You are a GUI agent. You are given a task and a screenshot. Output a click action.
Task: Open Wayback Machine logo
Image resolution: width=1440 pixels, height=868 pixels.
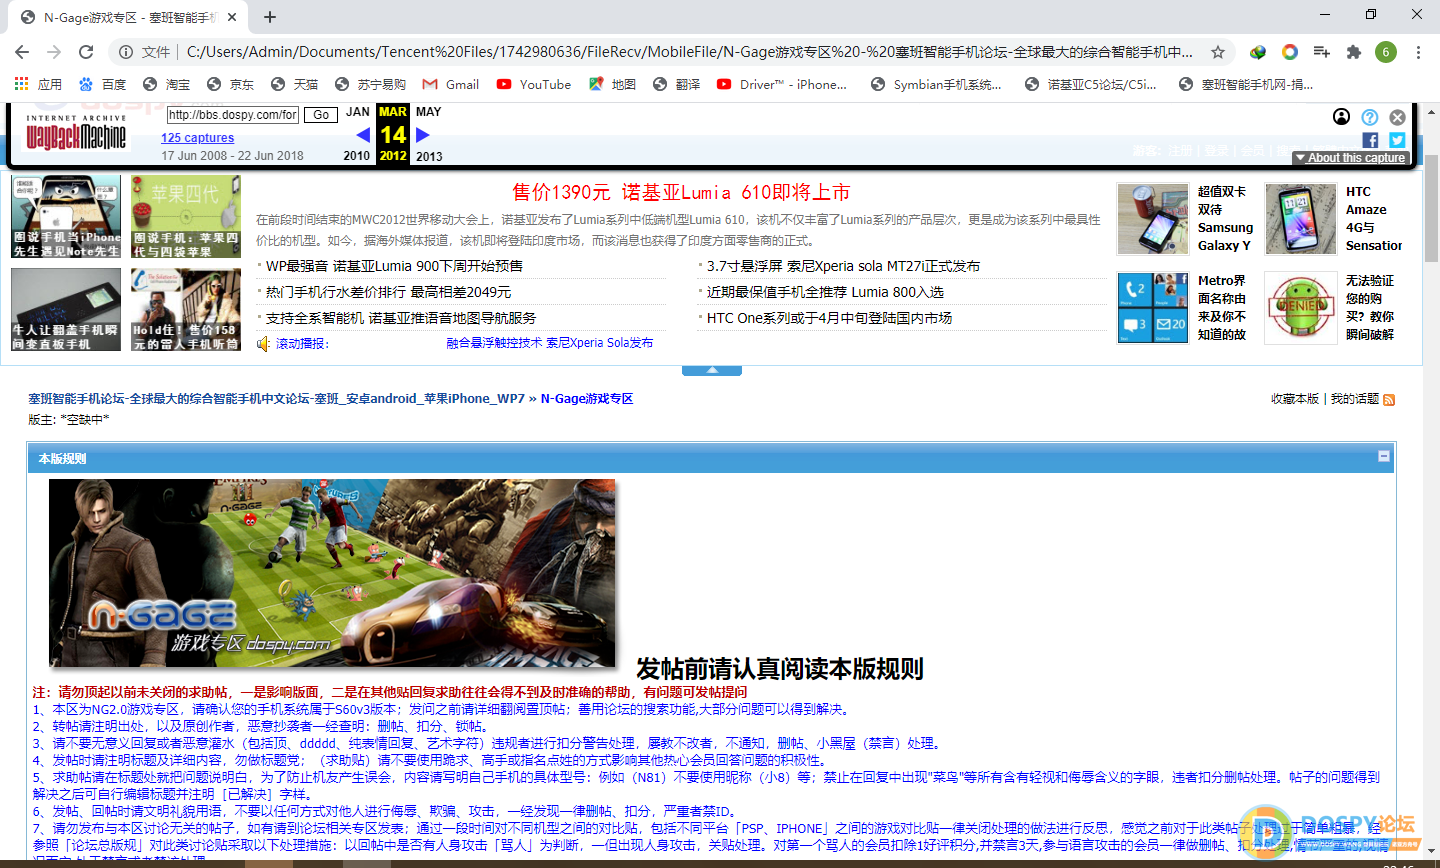pos(77,131)
